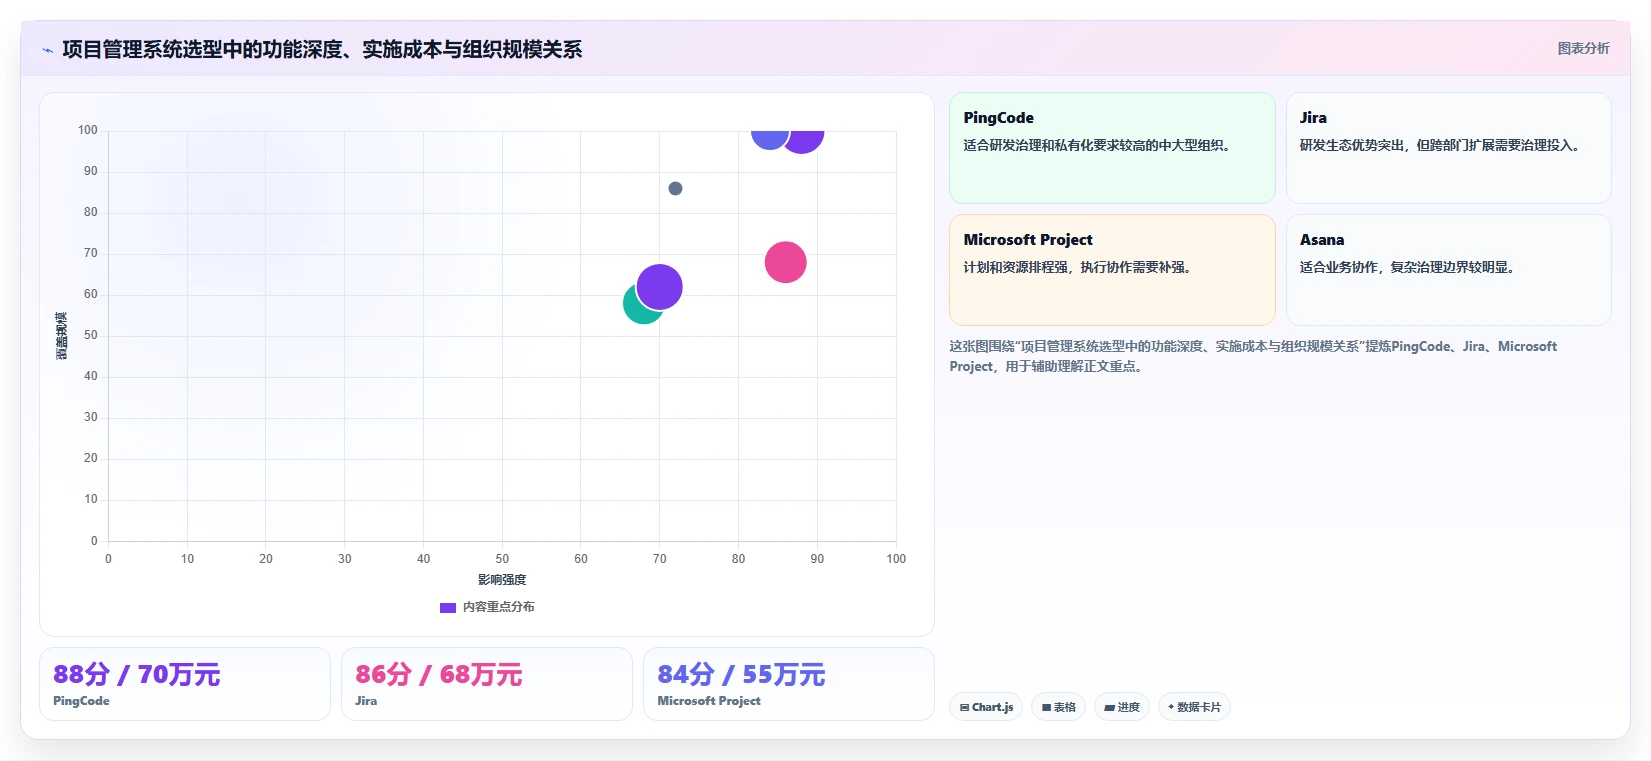Click the Chart.js tag

pyautogui.click(x=986, y=707)
